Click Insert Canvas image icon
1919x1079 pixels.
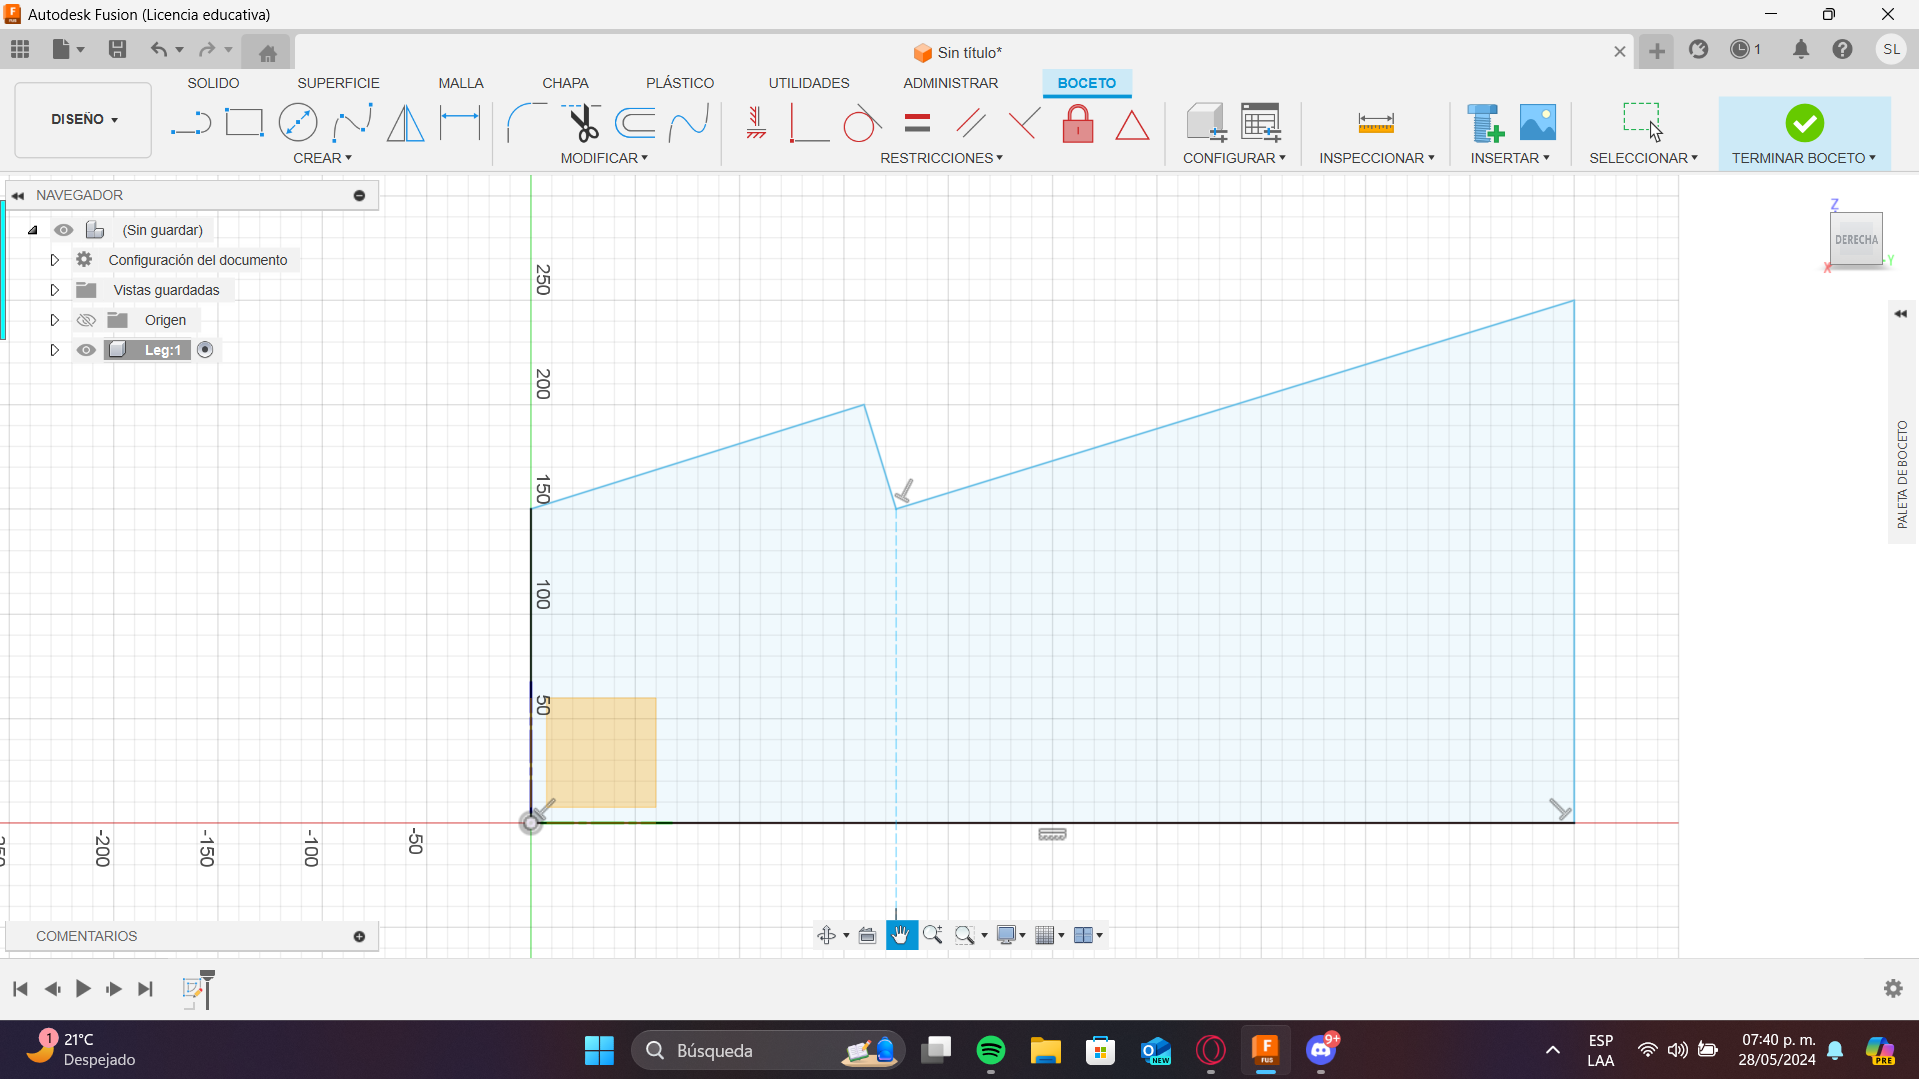[1538, 123]
